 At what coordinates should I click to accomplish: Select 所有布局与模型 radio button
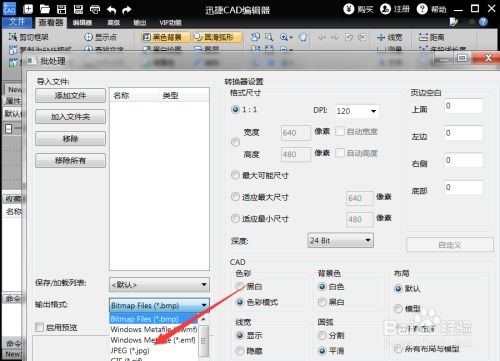398,349
